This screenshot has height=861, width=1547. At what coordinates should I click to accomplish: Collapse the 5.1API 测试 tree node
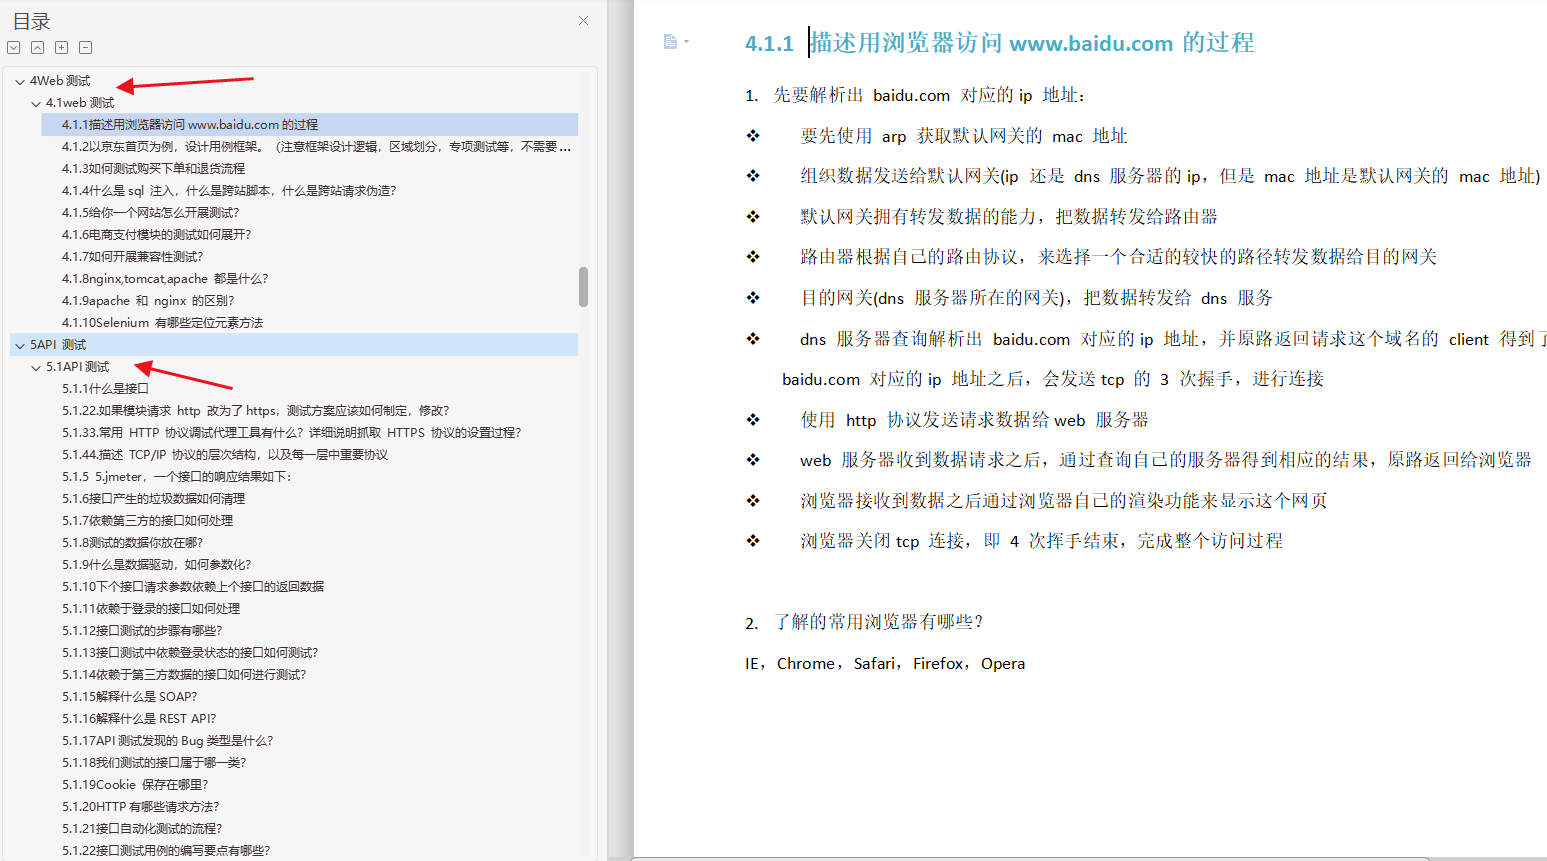(36, 367)
